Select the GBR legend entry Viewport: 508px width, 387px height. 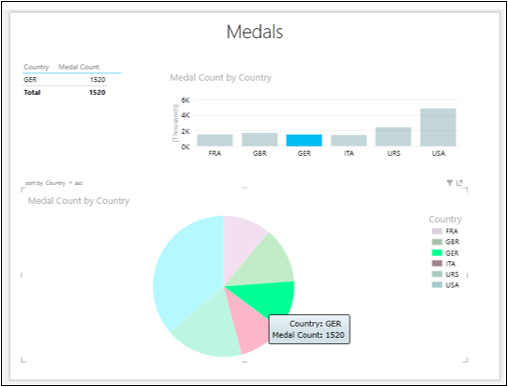pos(445,242)
